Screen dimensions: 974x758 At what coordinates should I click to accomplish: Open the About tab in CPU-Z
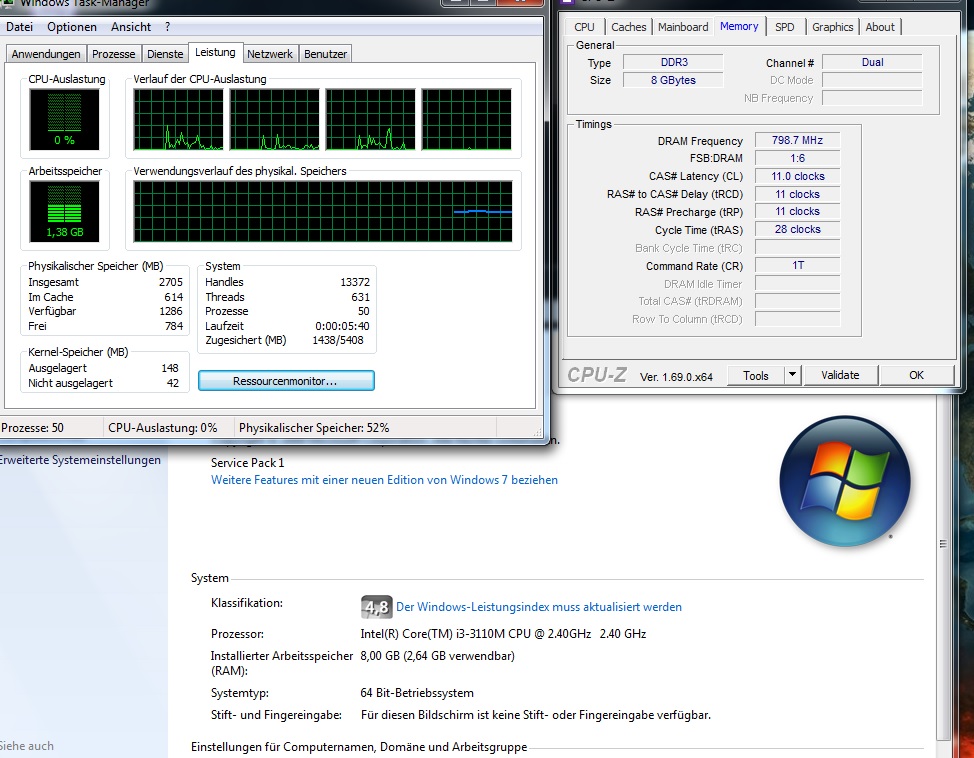[880, 27]
